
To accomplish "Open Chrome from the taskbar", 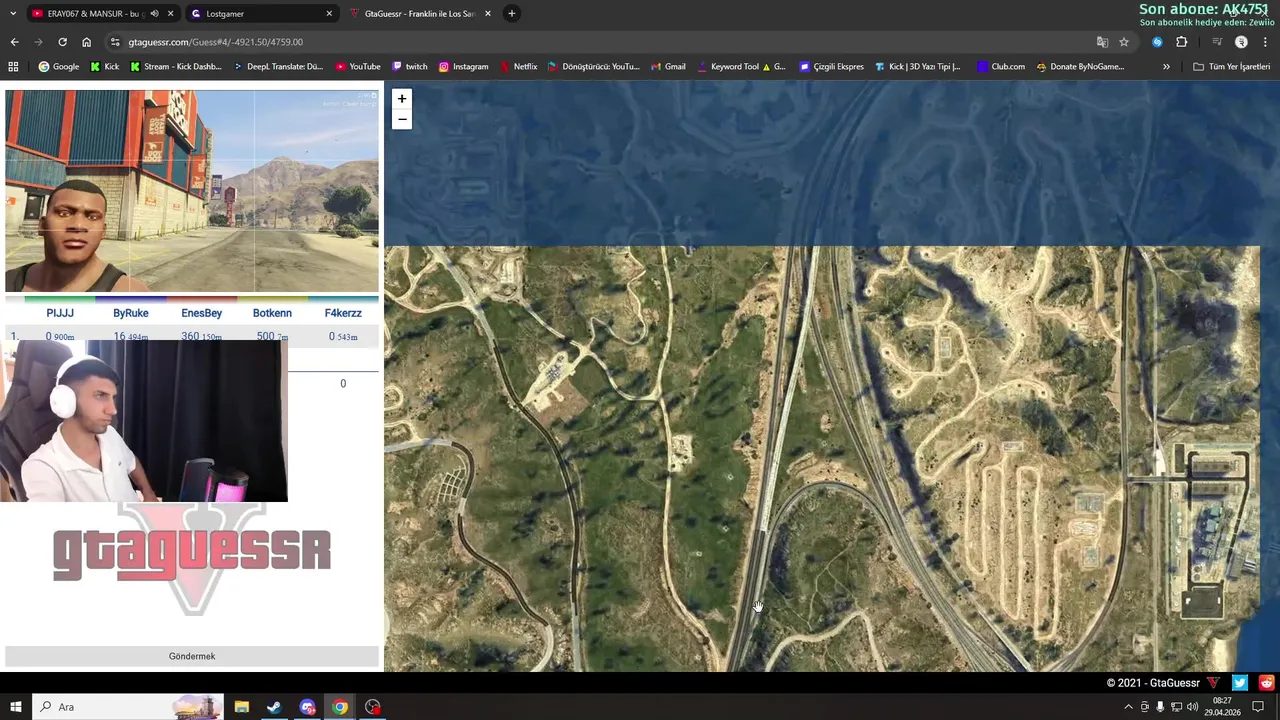I will 340,707.
